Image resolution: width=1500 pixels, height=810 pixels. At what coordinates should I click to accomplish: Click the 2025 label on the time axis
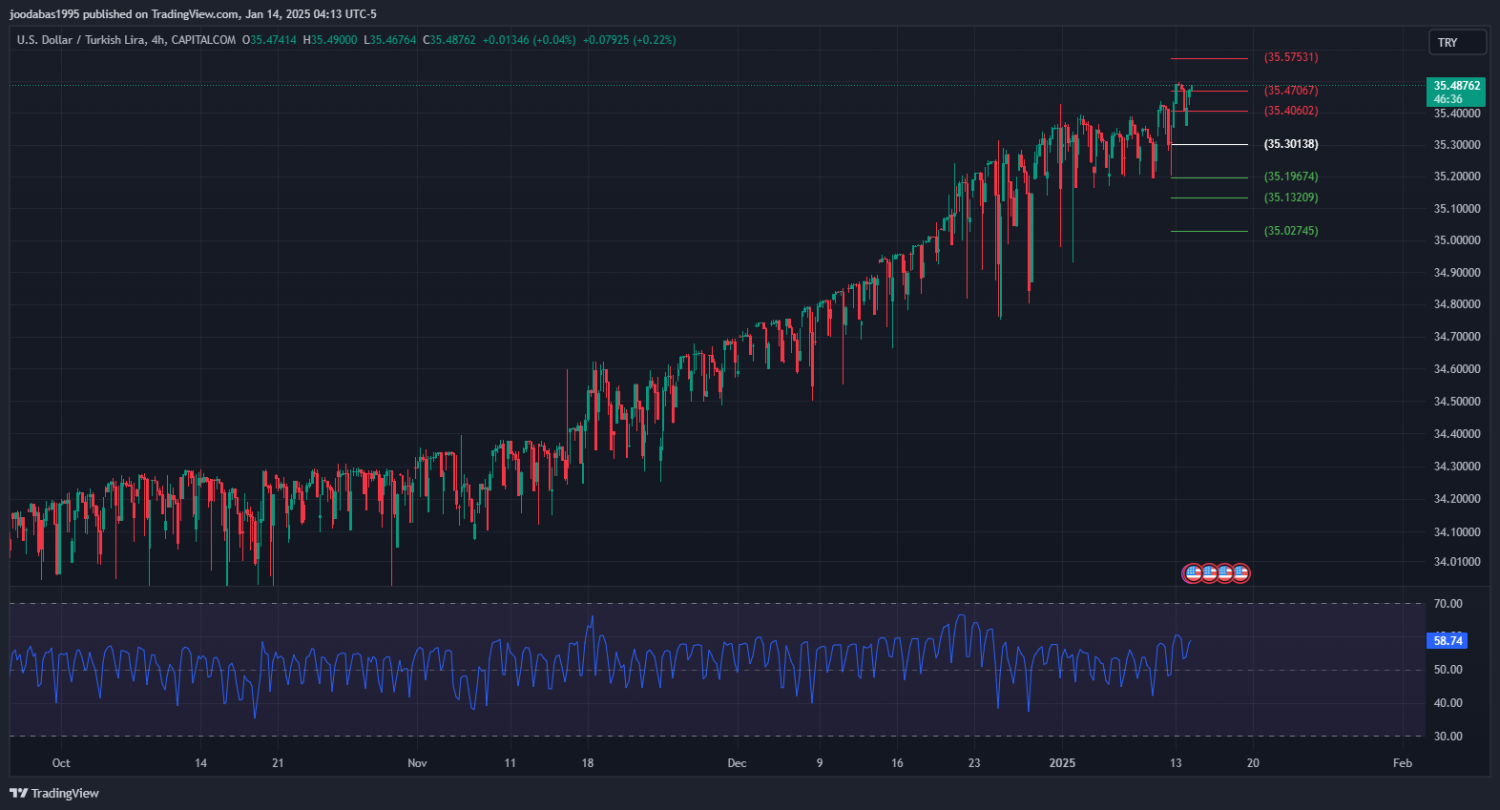pos(1061,762)
